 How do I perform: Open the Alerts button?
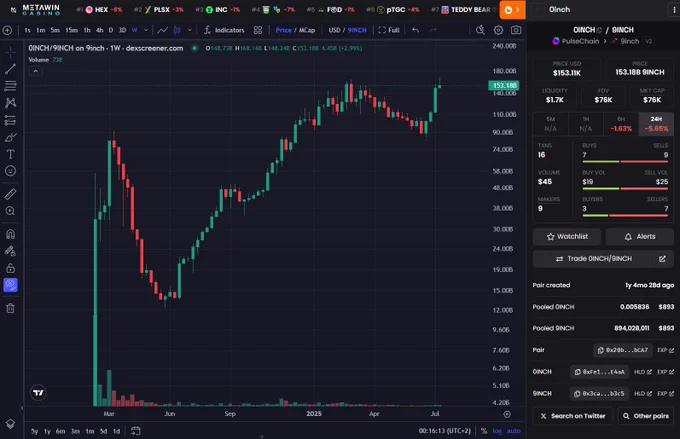pos(640,236)
